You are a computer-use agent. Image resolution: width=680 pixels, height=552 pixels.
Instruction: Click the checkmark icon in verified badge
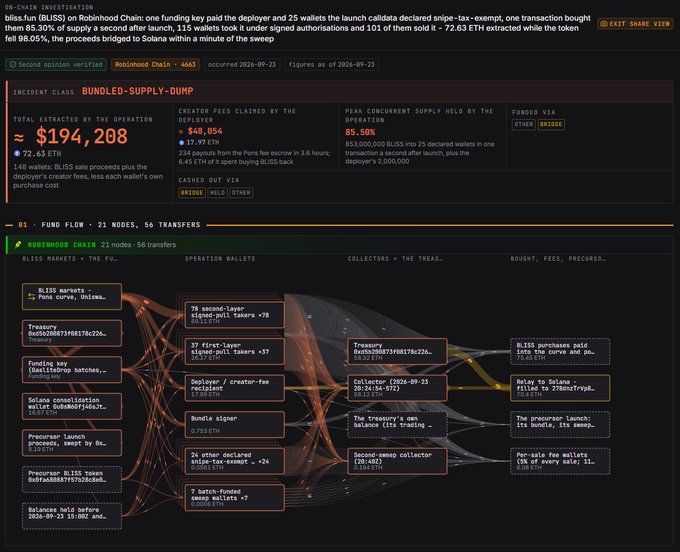pyautogui.click(x=13, y=65)
